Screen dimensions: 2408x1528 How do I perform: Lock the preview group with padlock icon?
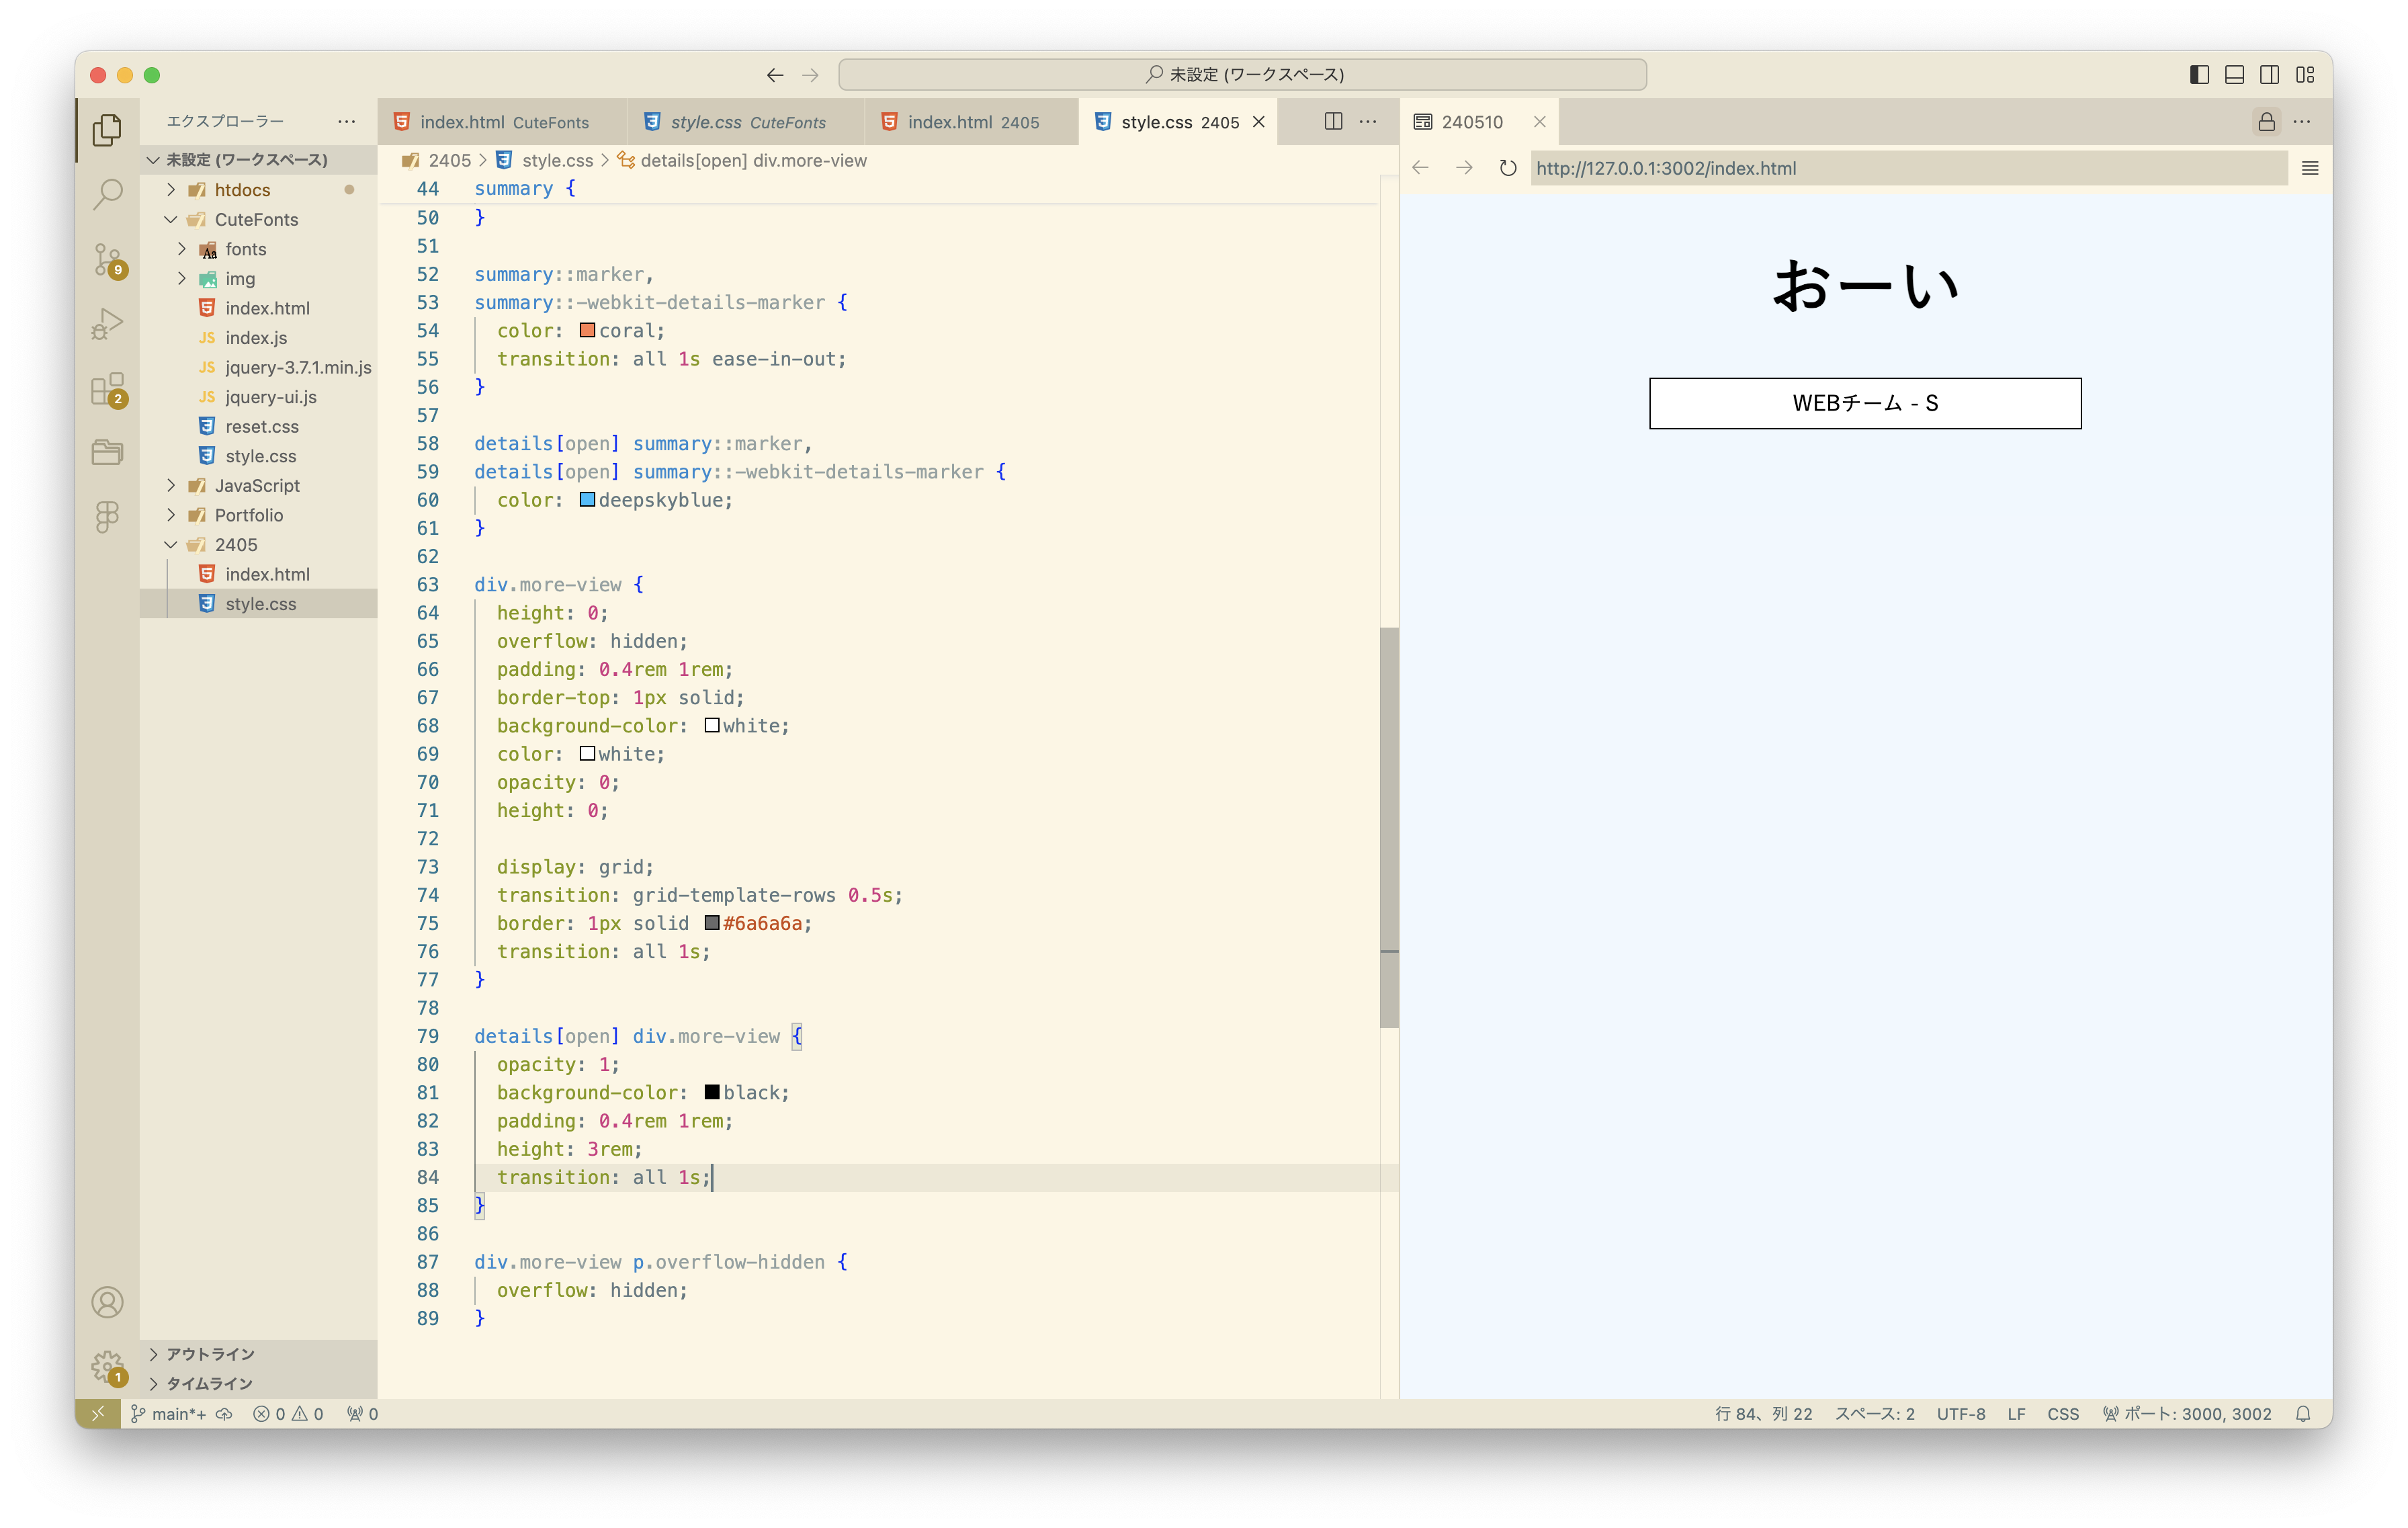2266,121
